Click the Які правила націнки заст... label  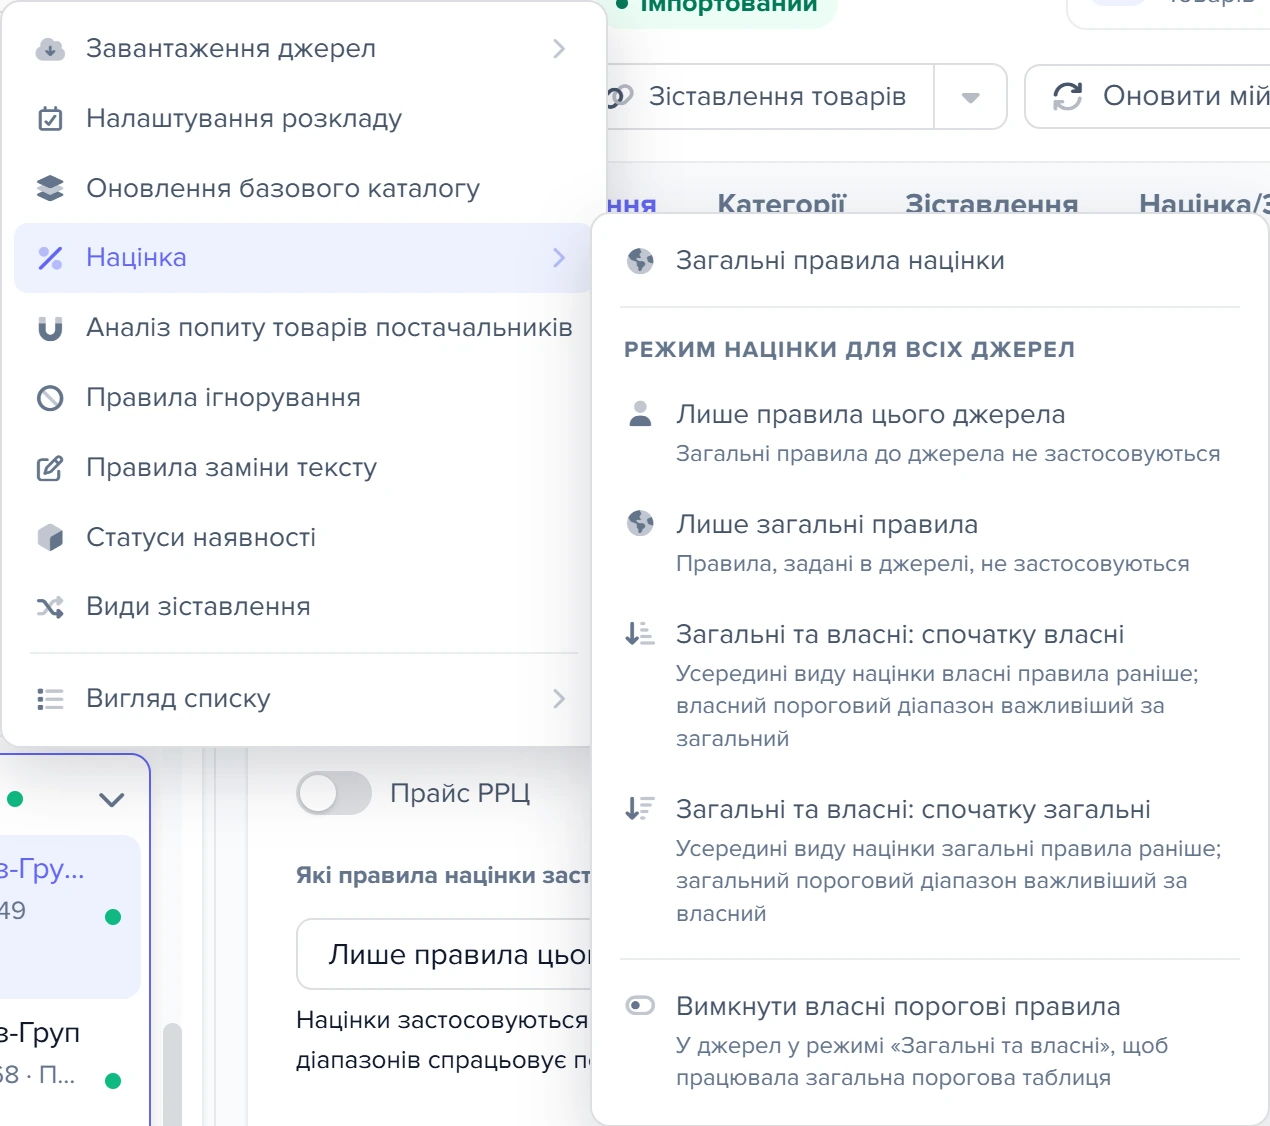click(443, 876)
